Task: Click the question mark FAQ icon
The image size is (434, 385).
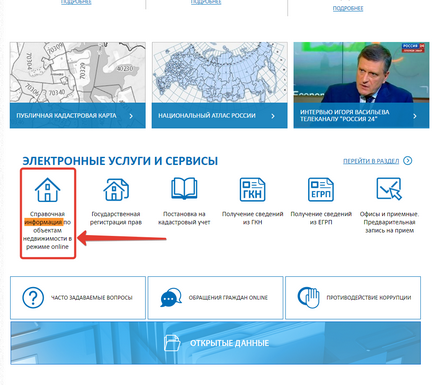Action: (x=33, y=297)
